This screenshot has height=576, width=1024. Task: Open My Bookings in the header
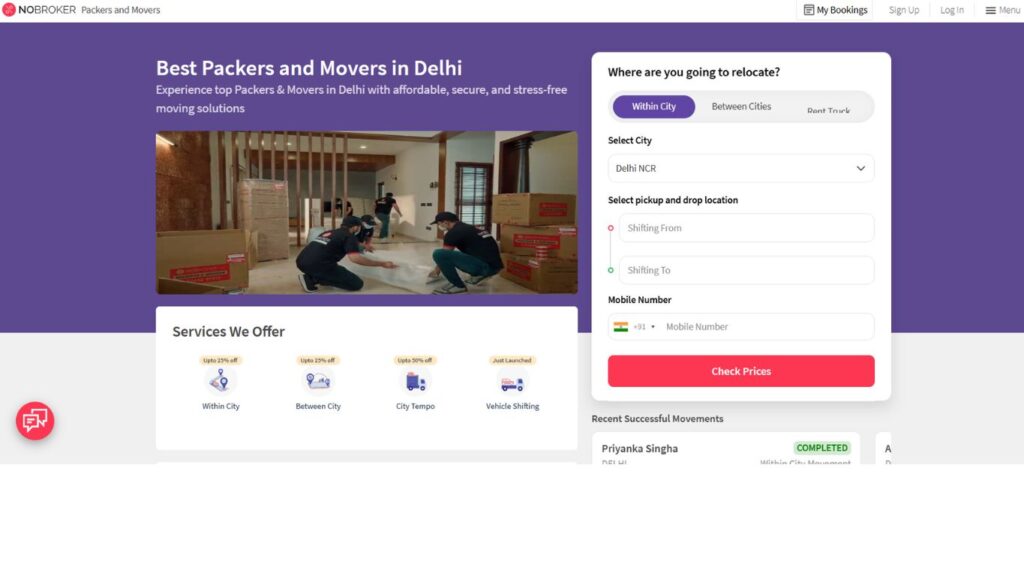[x=835, y=10]
